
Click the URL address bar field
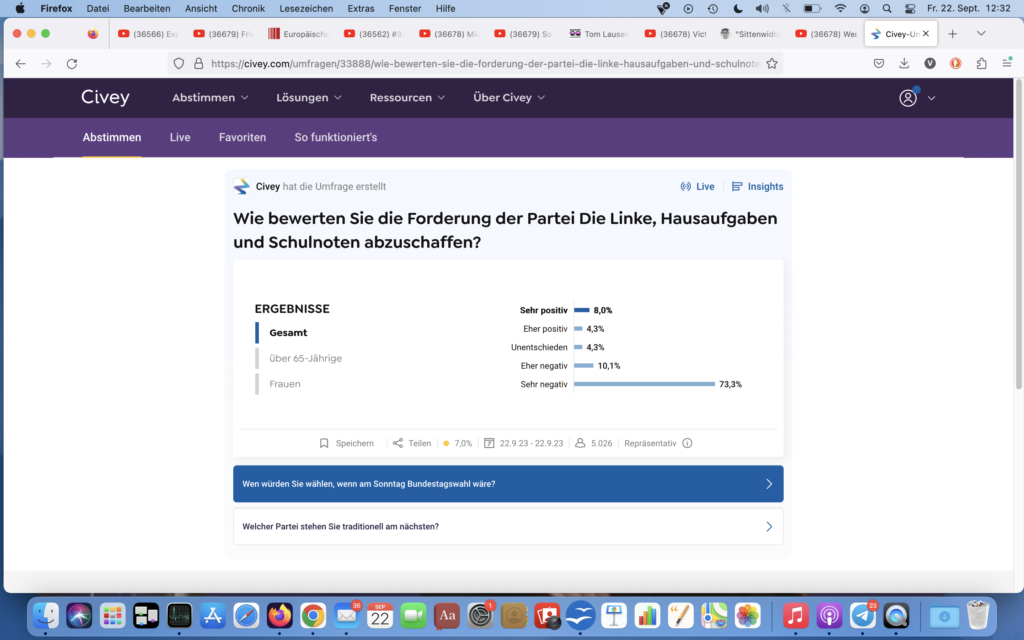coord(480,63)
